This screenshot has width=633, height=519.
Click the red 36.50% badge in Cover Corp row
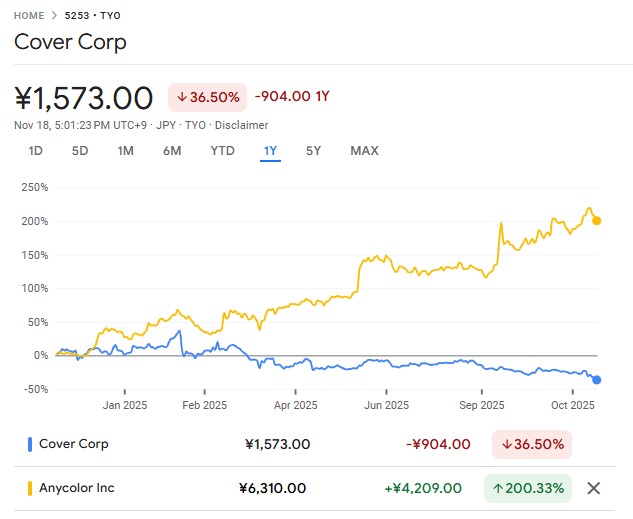pos(531,444)
